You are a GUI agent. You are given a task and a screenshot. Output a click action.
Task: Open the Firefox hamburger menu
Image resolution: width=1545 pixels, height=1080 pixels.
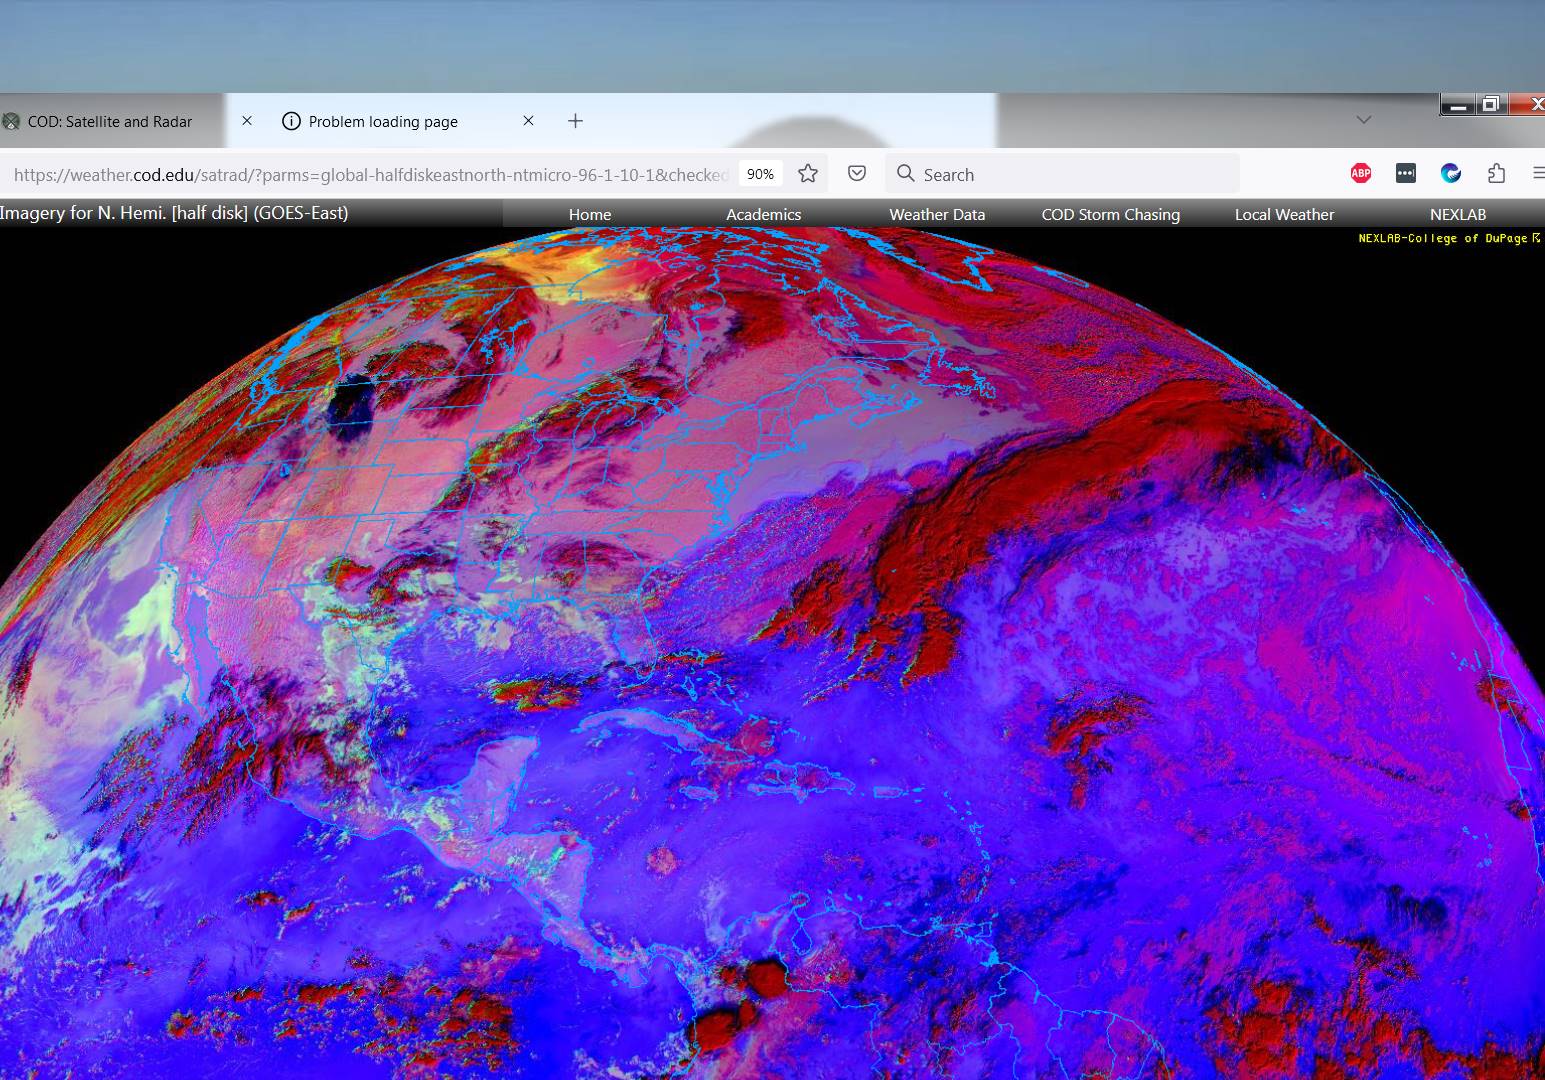coord(1538,174)
